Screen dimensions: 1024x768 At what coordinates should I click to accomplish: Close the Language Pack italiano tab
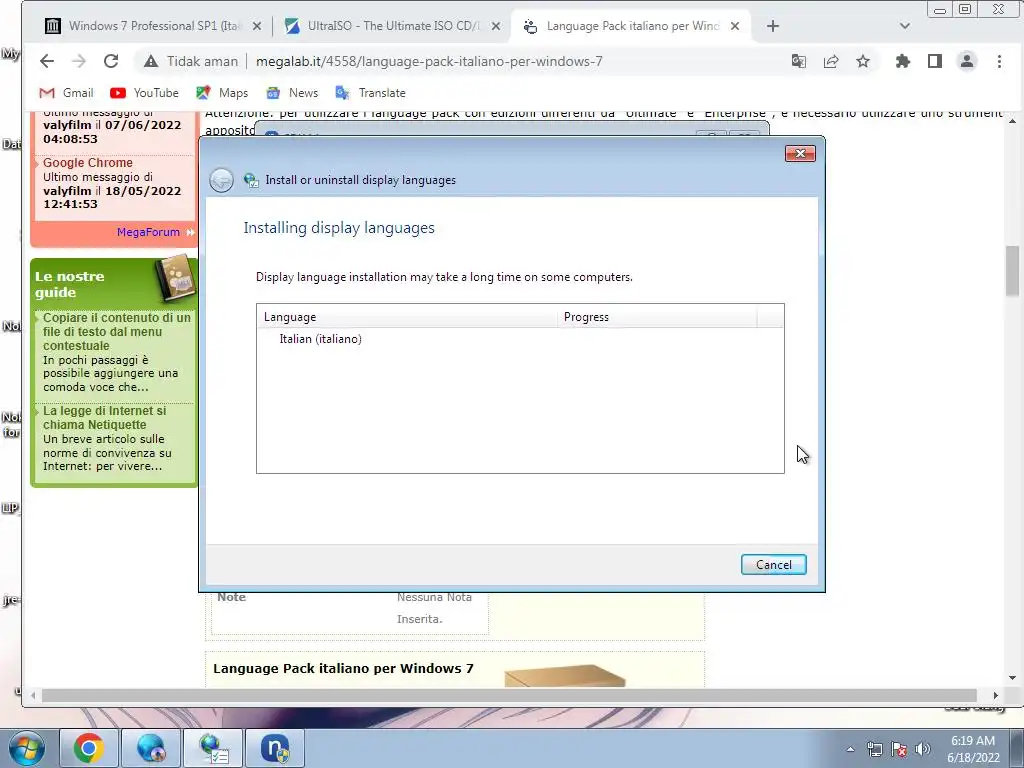tap(735, 26)
